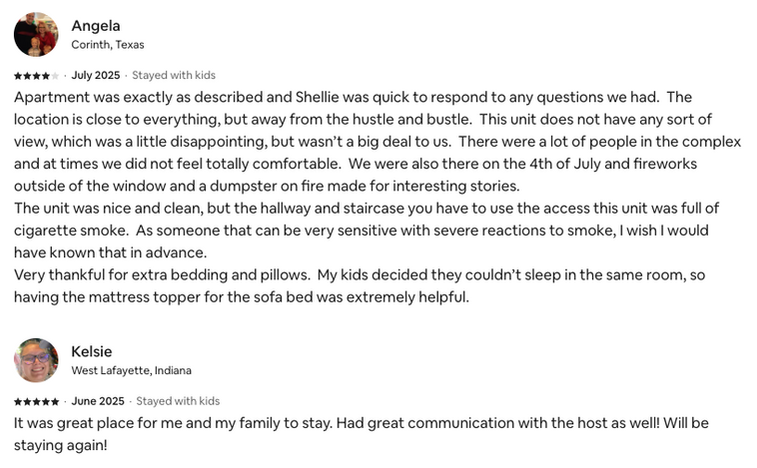
Task: Click the words 'staying again!' in Kelsie's review
Action: 60,445
